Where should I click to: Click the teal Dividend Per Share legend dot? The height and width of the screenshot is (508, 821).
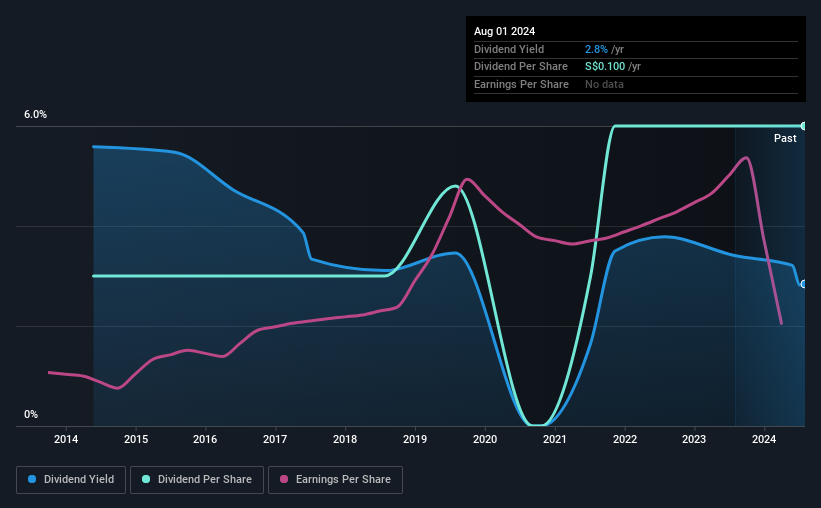[x=146, y=479]
